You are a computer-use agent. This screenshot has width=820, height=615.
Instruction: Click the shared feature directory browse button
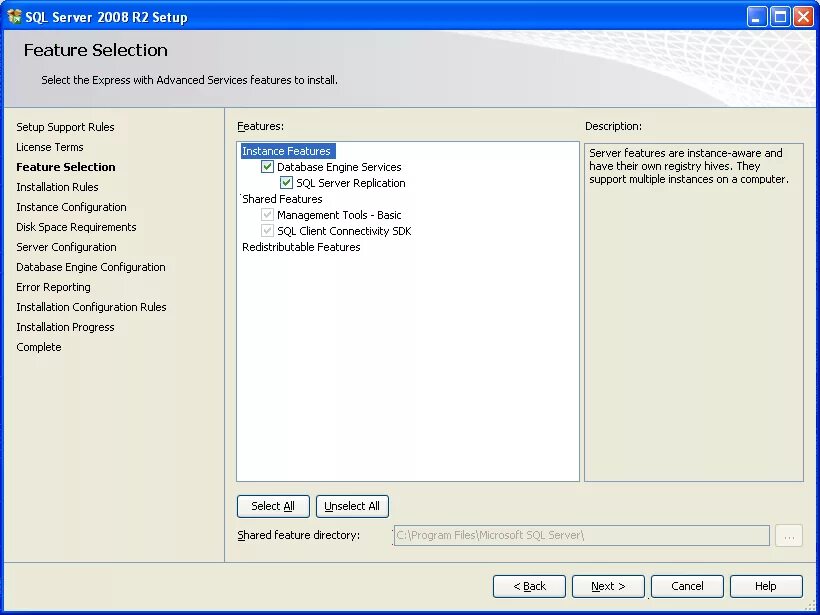[789, 536]
